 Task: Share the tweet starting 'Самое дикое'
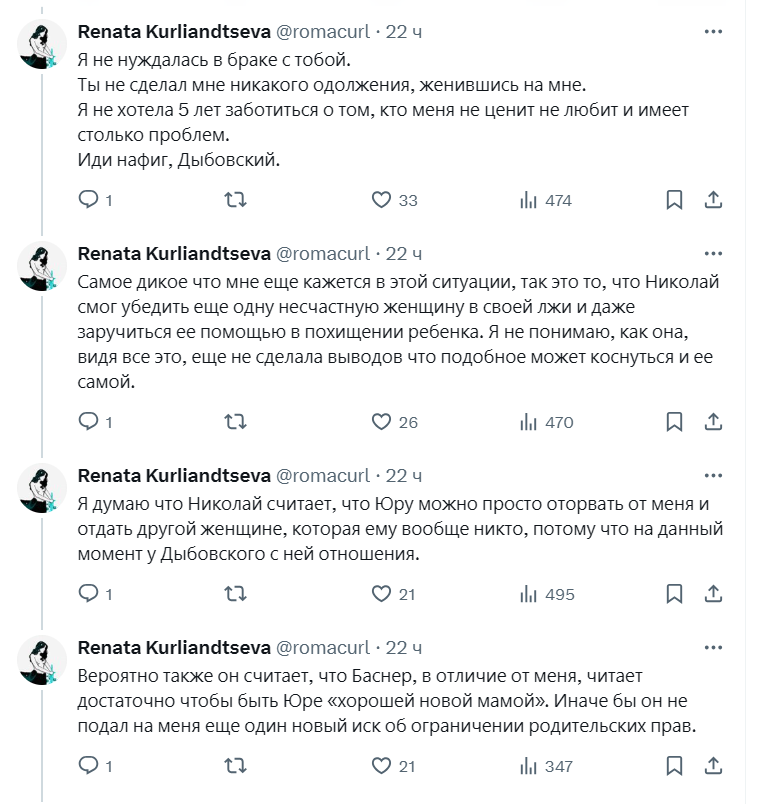(x=713, y=422)
